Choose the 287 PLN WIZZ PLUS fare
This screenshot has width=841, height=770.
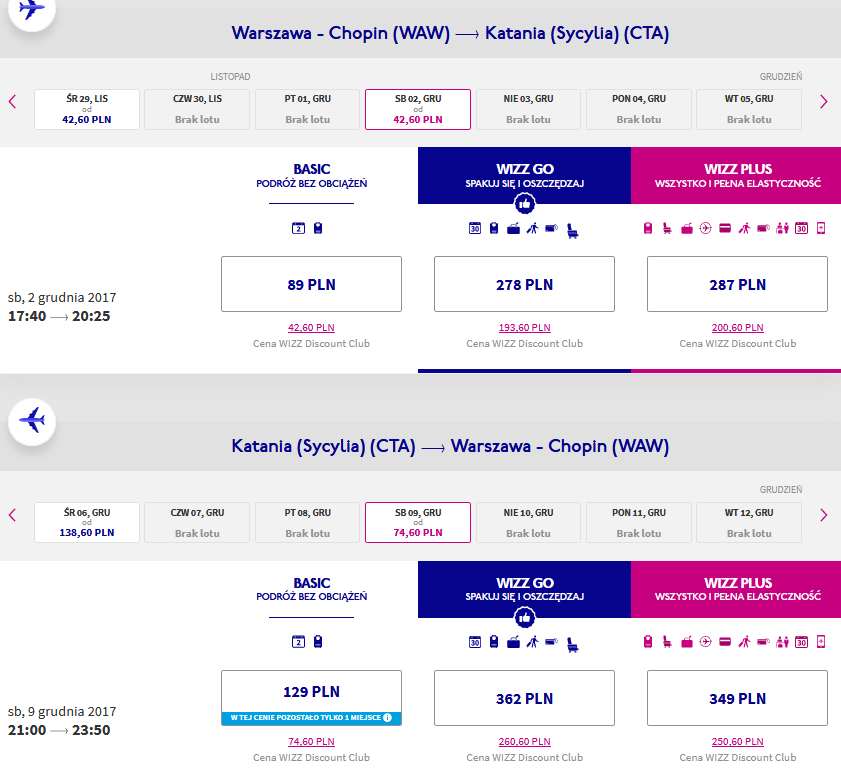pyautogui.click(x=737, y=284)
